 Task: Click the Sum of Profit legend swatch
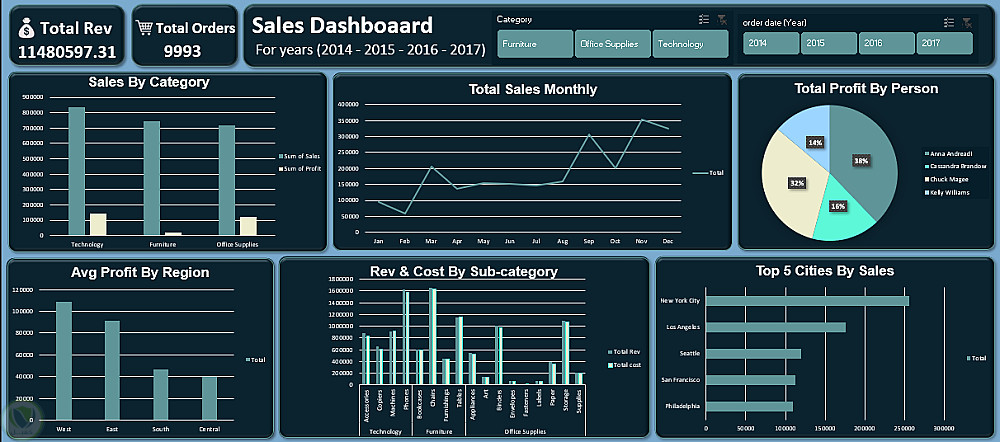pos(281,169)
